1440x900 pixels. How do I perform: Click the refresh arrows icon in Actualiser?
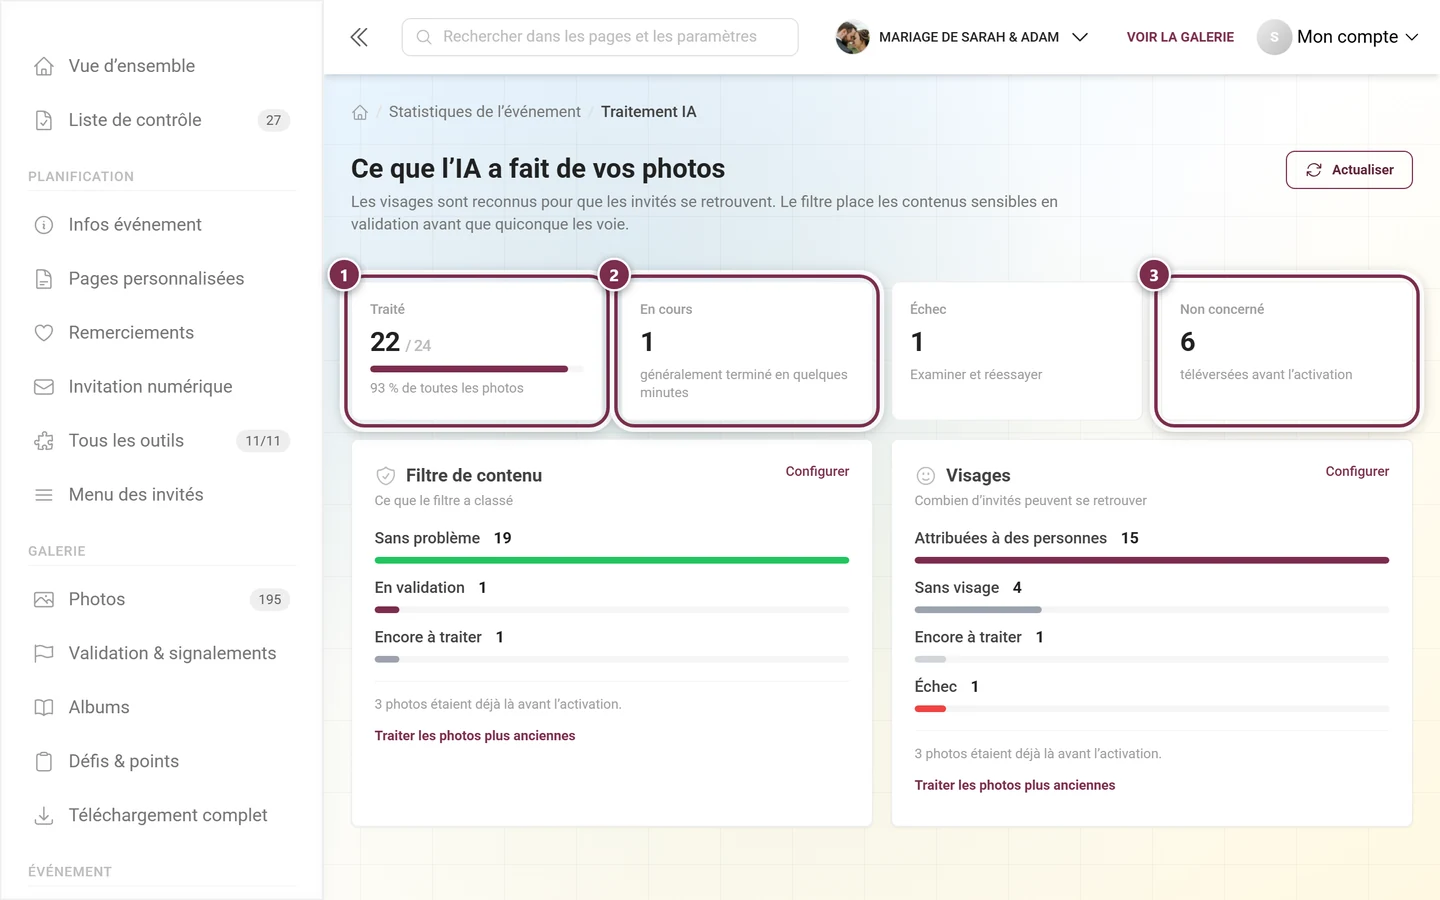pos(1314,170)
